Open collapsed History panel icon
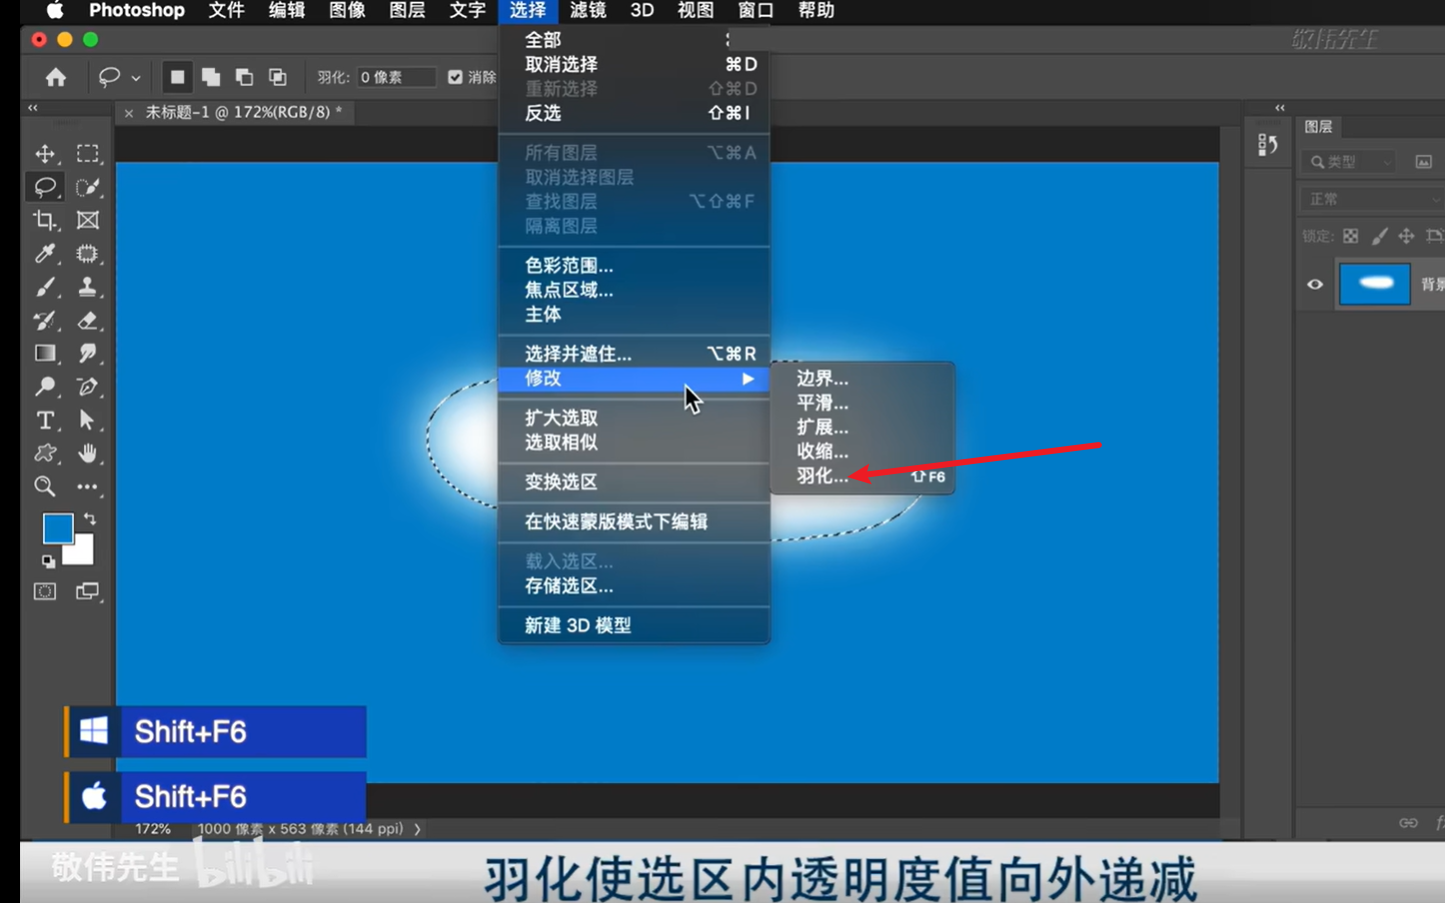1445x903 pixels. point(1268,145)
